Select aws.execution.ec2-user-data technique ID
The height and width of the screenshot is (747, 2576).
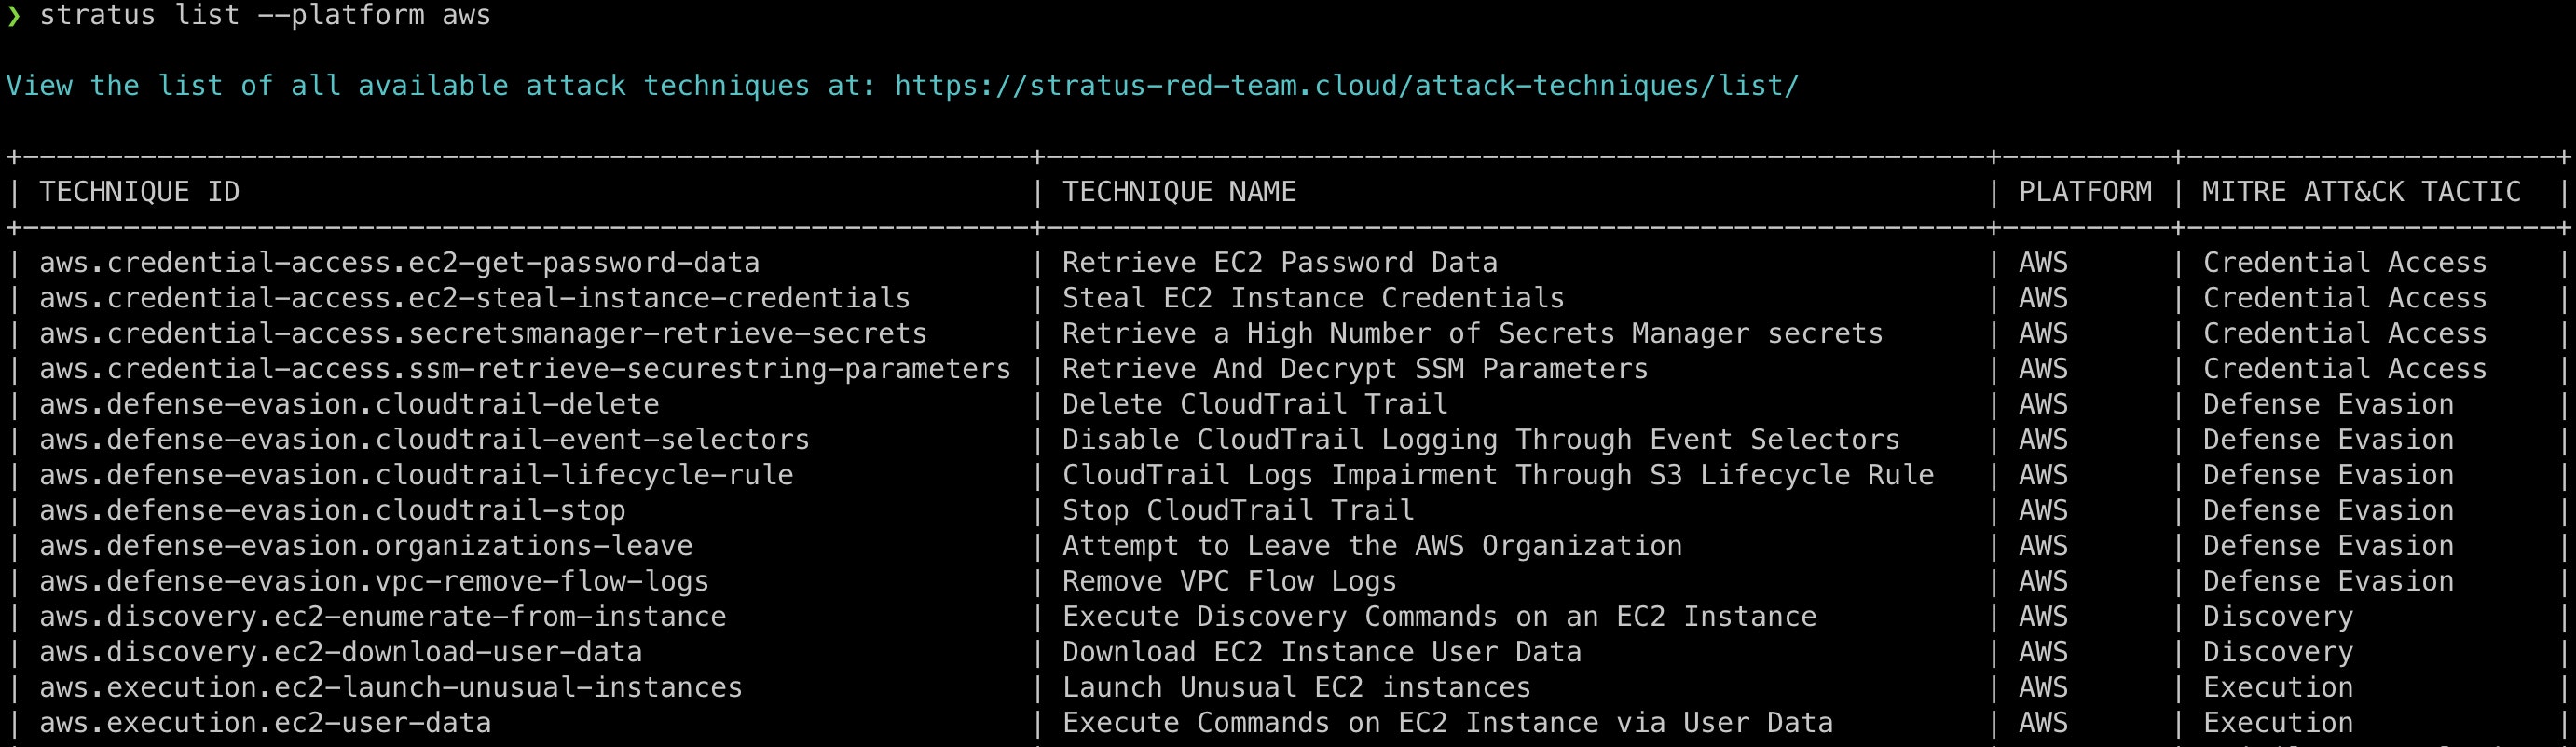click(x=265, y=723)
